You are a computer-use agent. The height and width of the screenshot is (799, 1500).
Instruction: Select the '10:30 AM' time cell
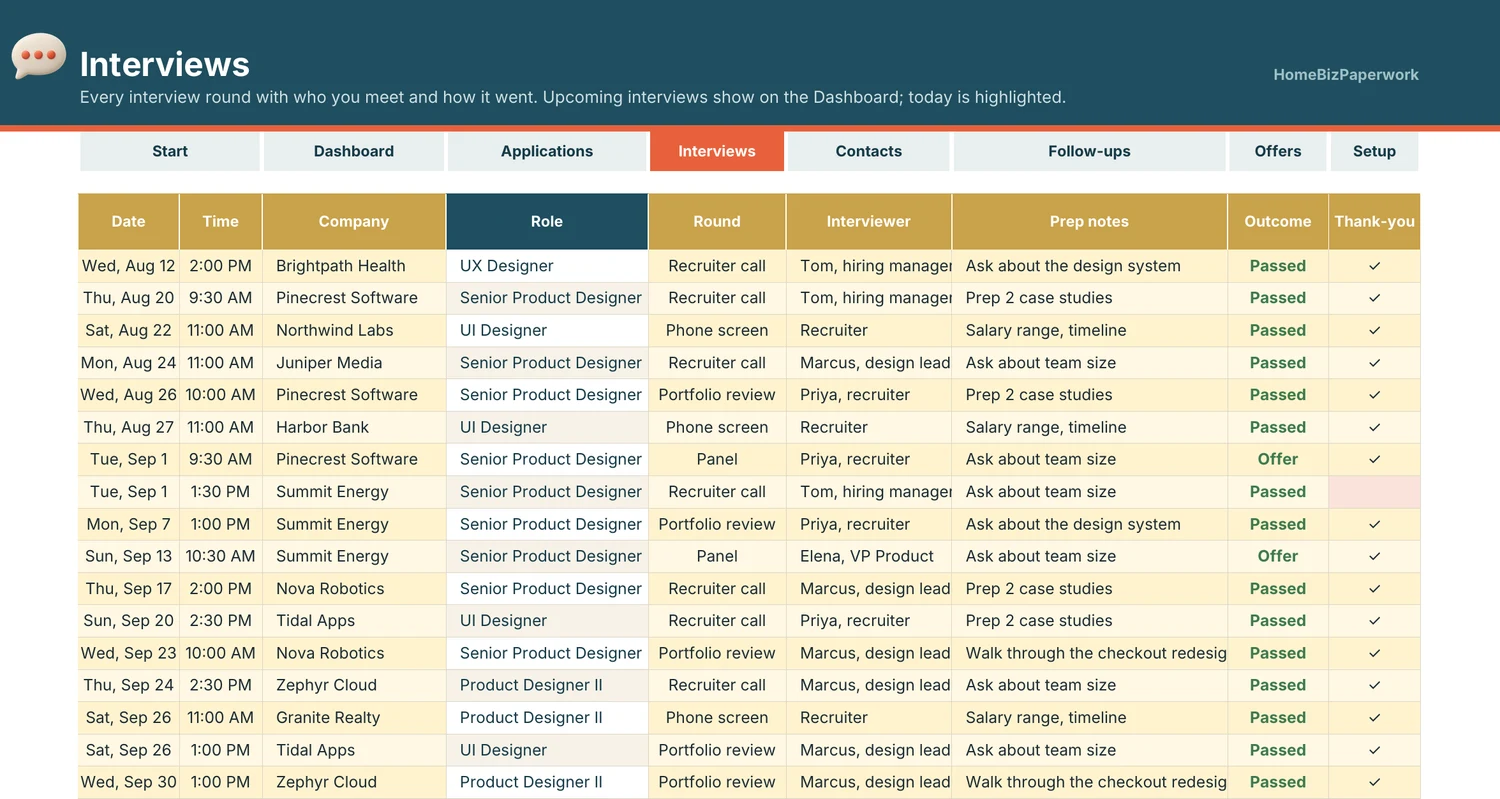click(x=221, y=556)
